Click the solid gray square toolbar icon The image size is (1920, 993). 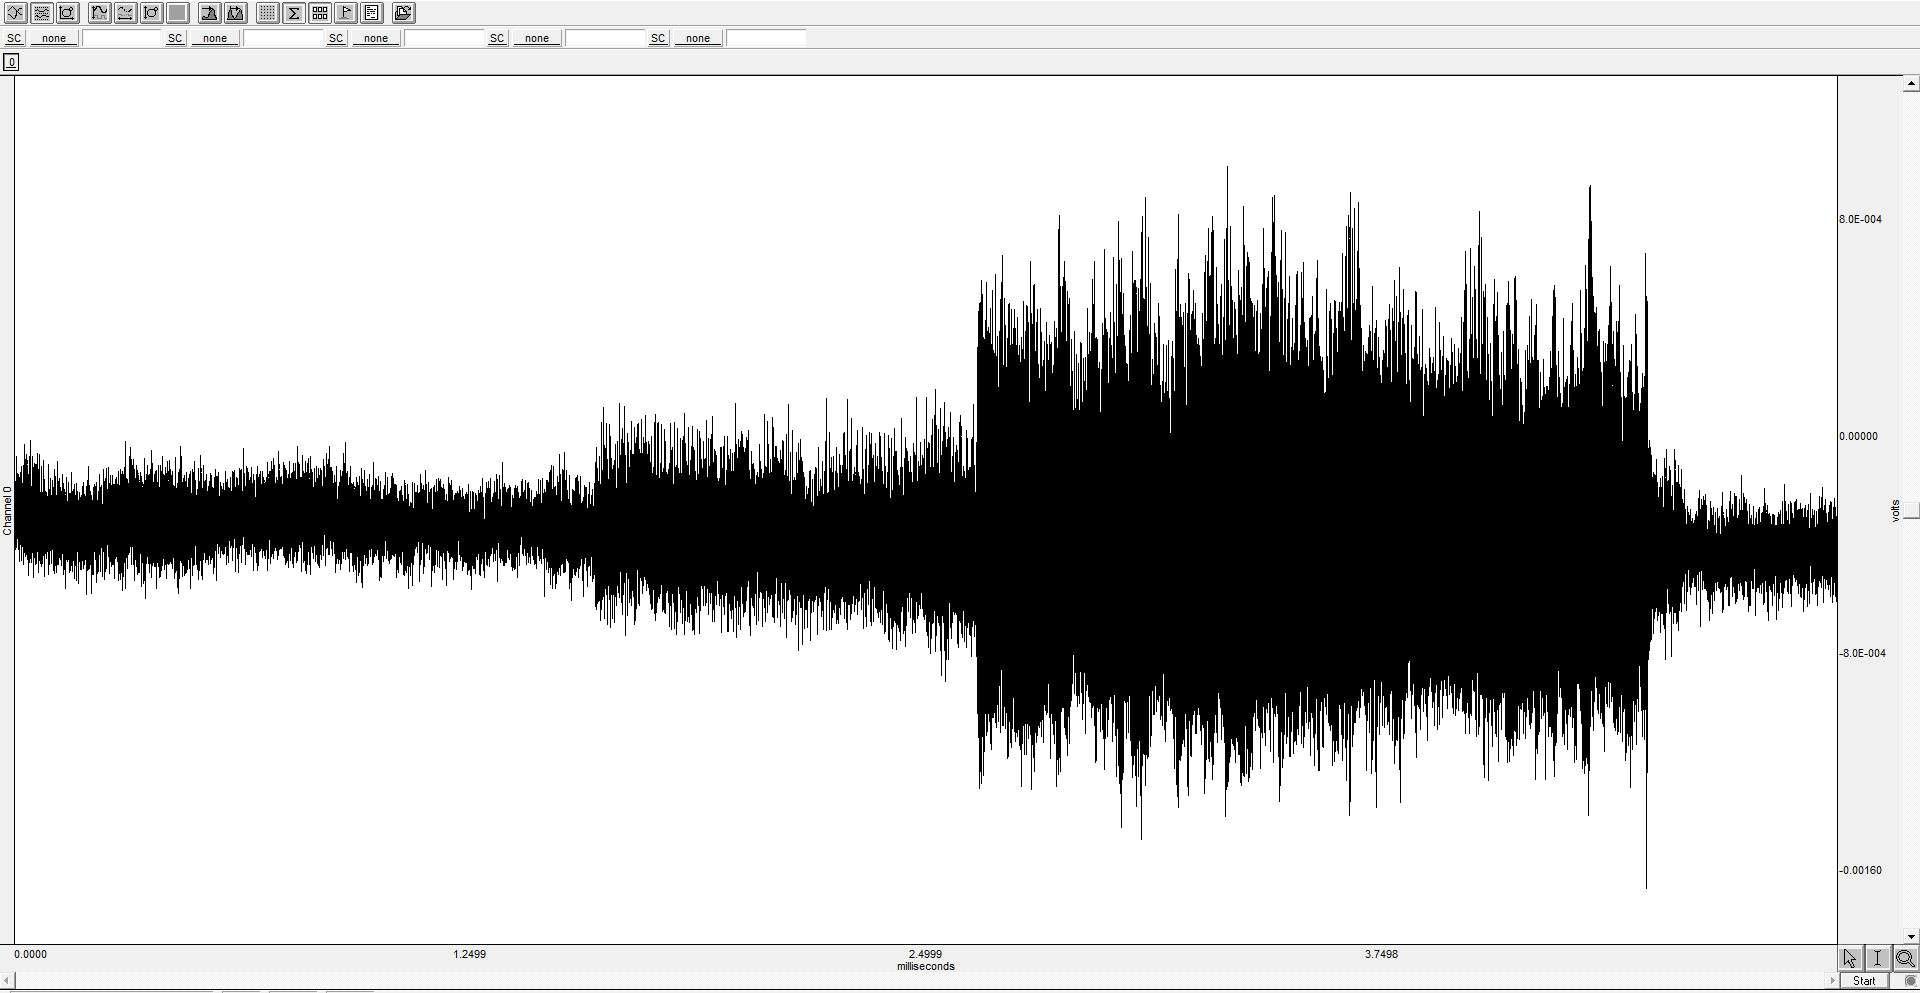coord(178,13)
